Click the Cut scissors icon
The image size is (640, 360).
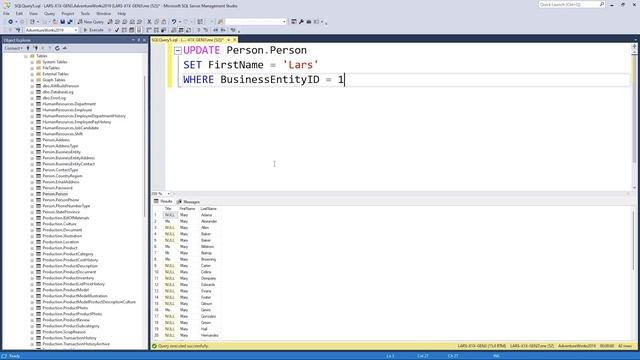tap(149, 22)
